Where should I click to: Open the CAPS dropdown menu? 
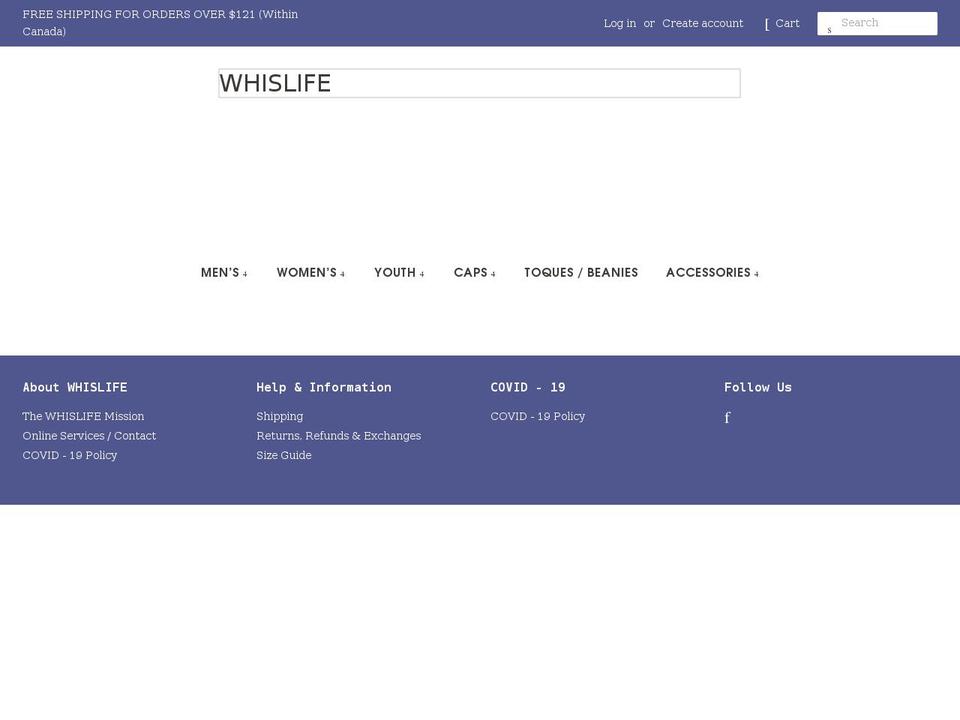pos(474,272)
